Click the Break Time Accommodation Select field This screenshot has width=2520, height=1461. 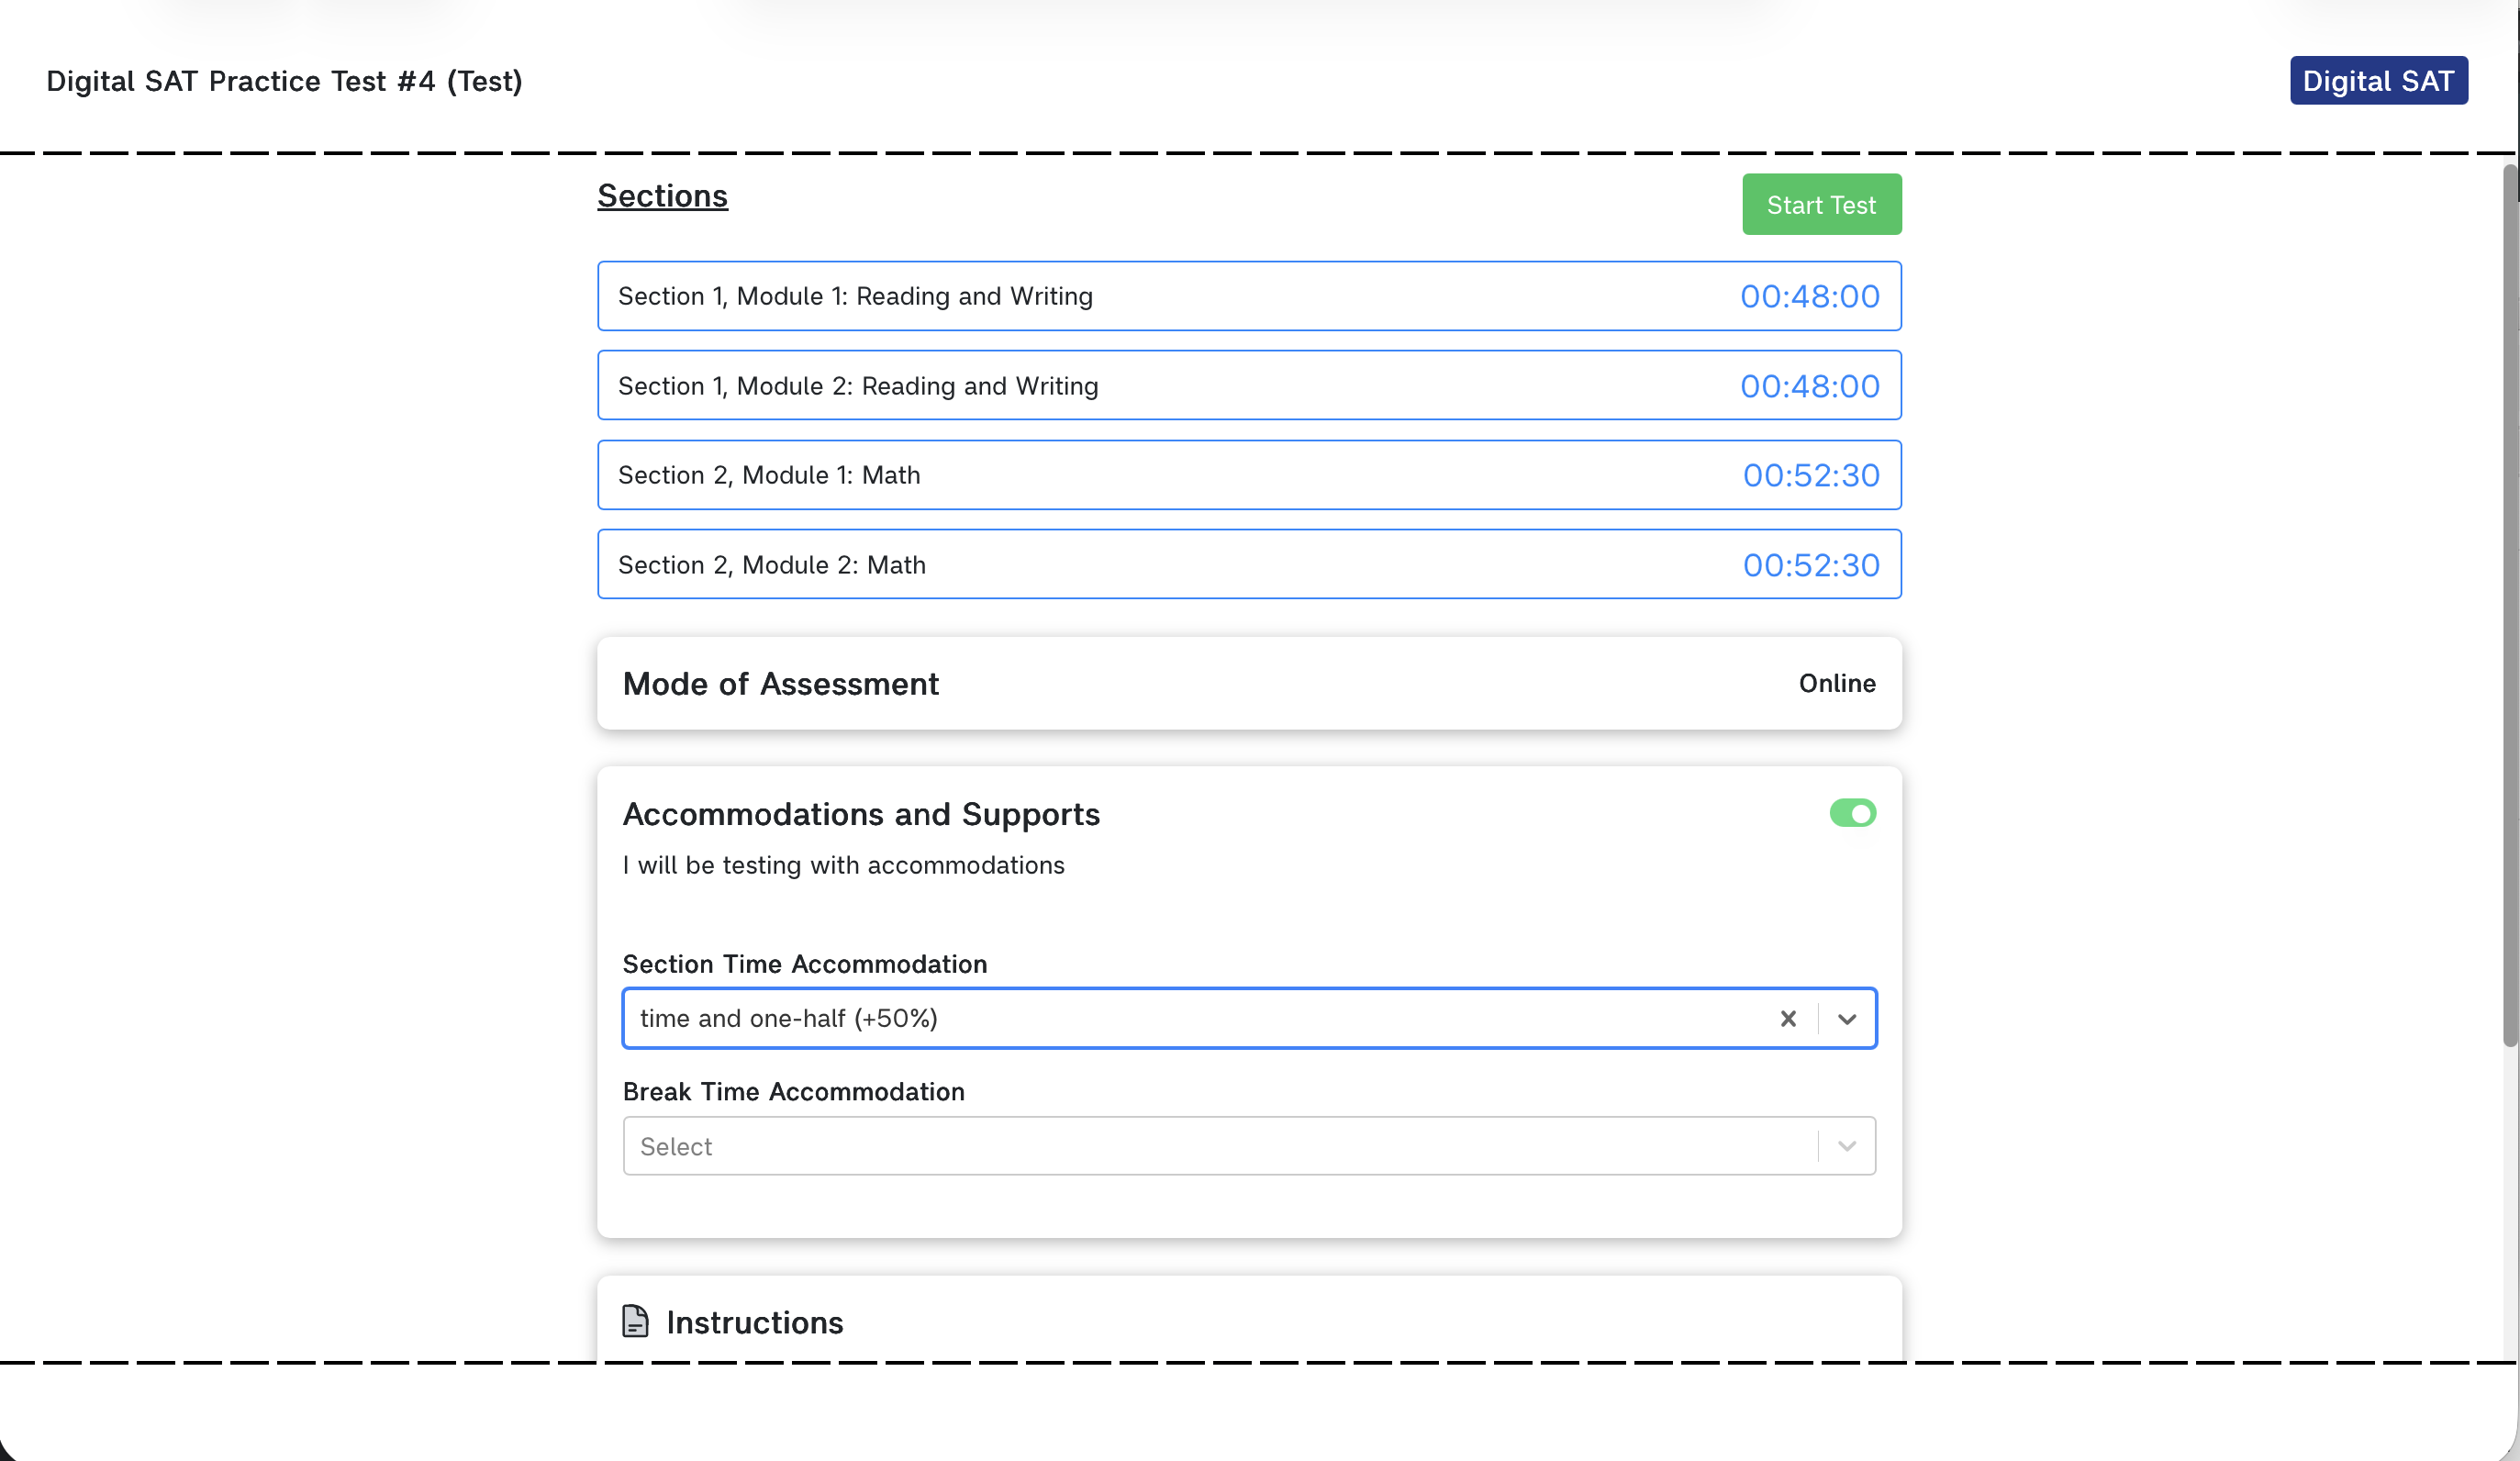coord(1248,1146)
